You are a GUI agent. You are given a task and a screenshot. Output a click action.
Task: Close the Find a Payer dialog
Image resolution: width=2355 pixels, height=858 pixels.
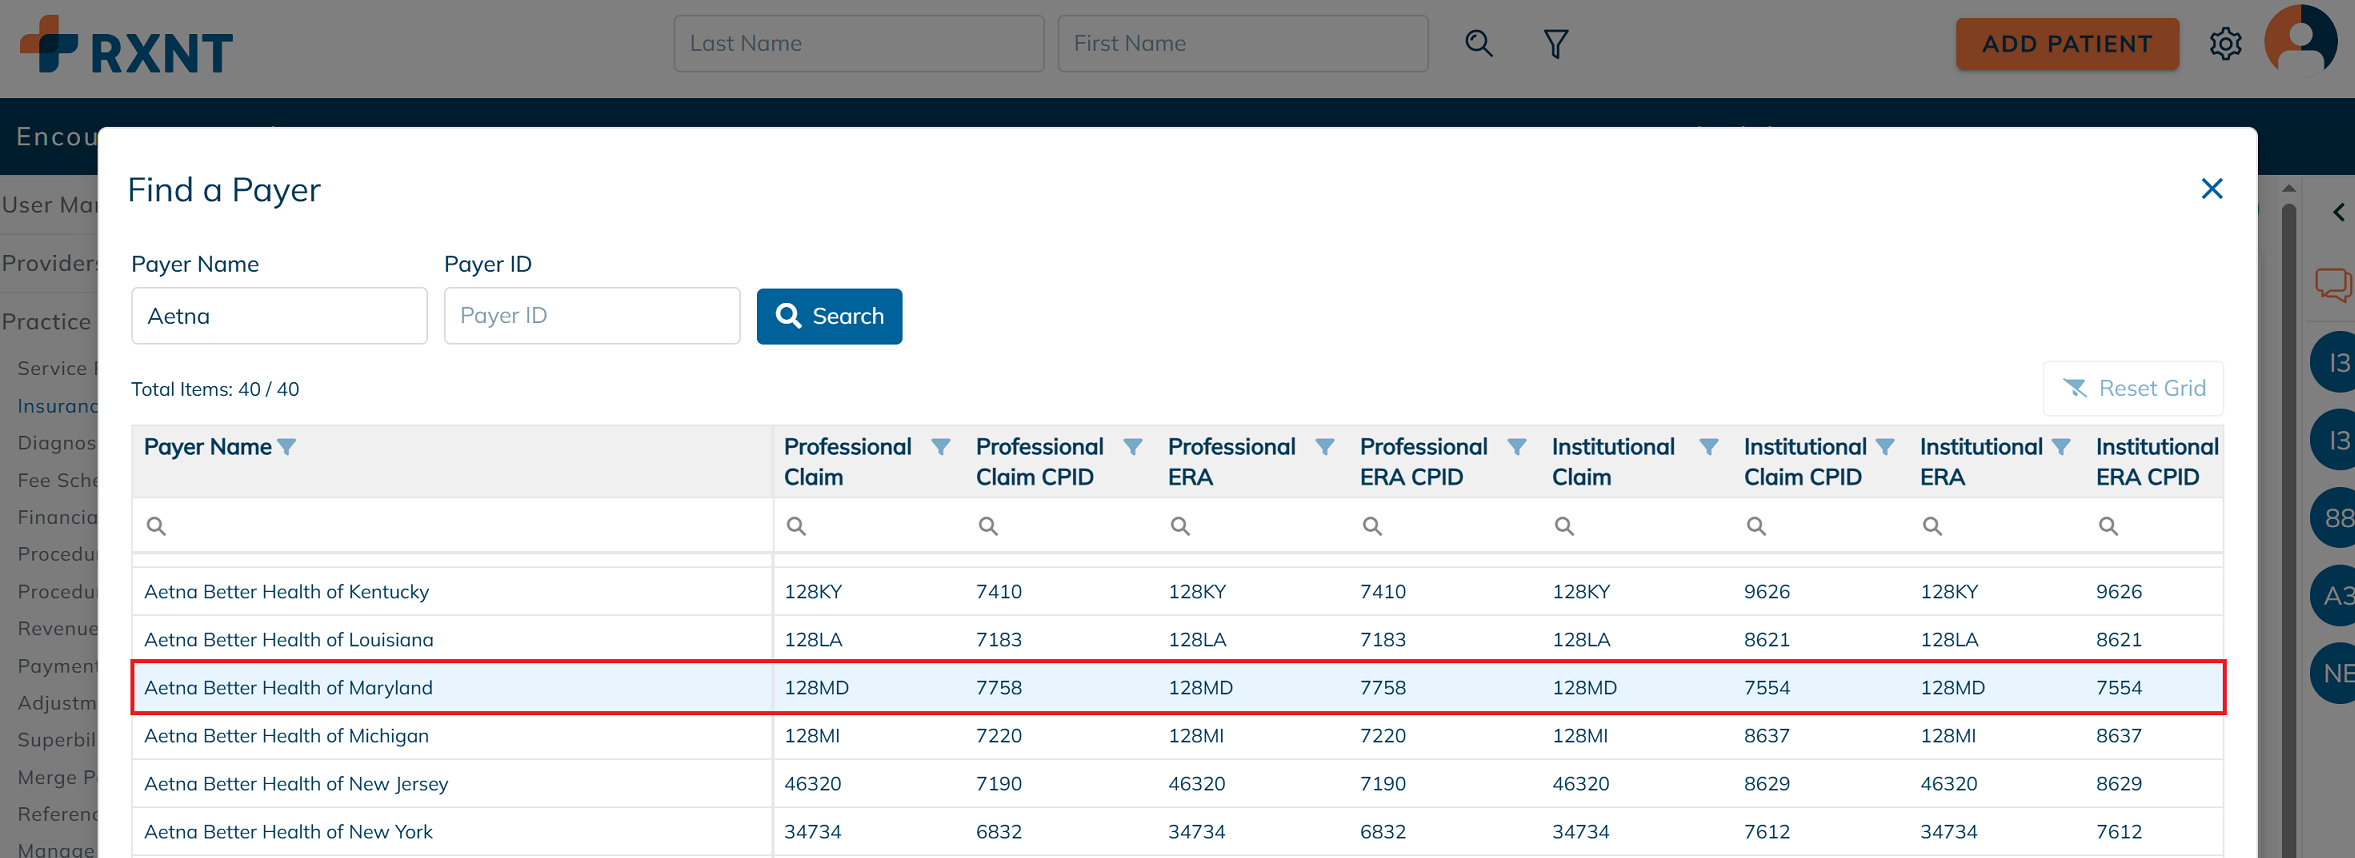coord(2211,189)
